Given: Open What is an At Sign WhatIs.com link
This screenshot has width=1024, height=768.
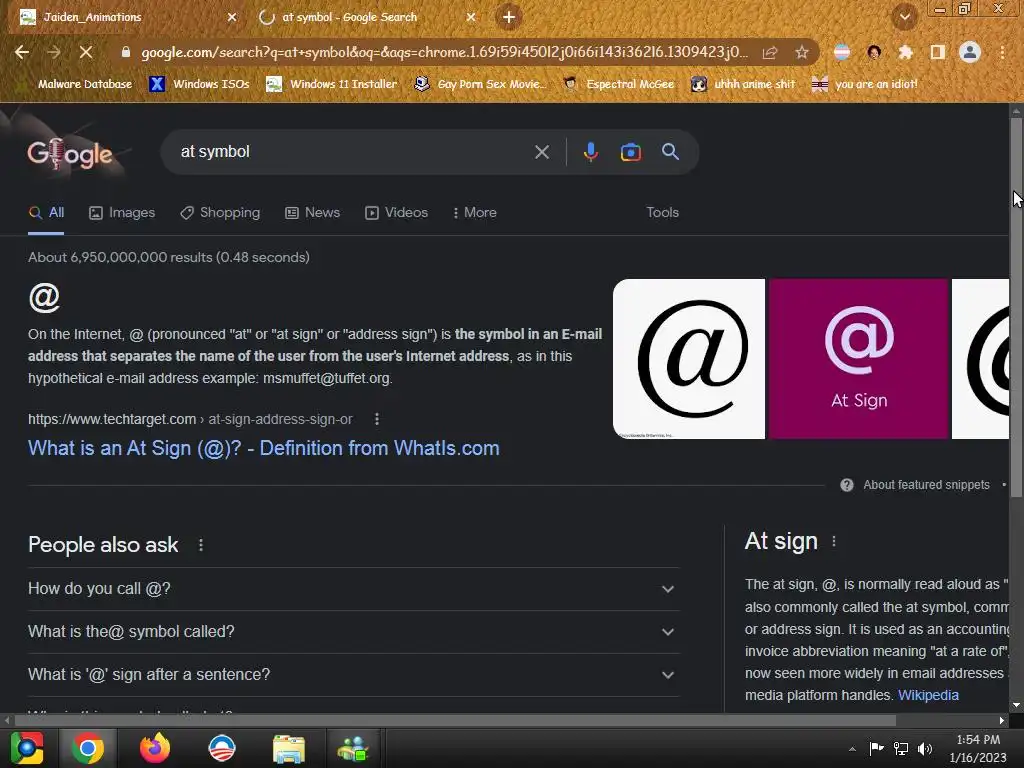Looking at the screenshot, I should tap(264, 449).
